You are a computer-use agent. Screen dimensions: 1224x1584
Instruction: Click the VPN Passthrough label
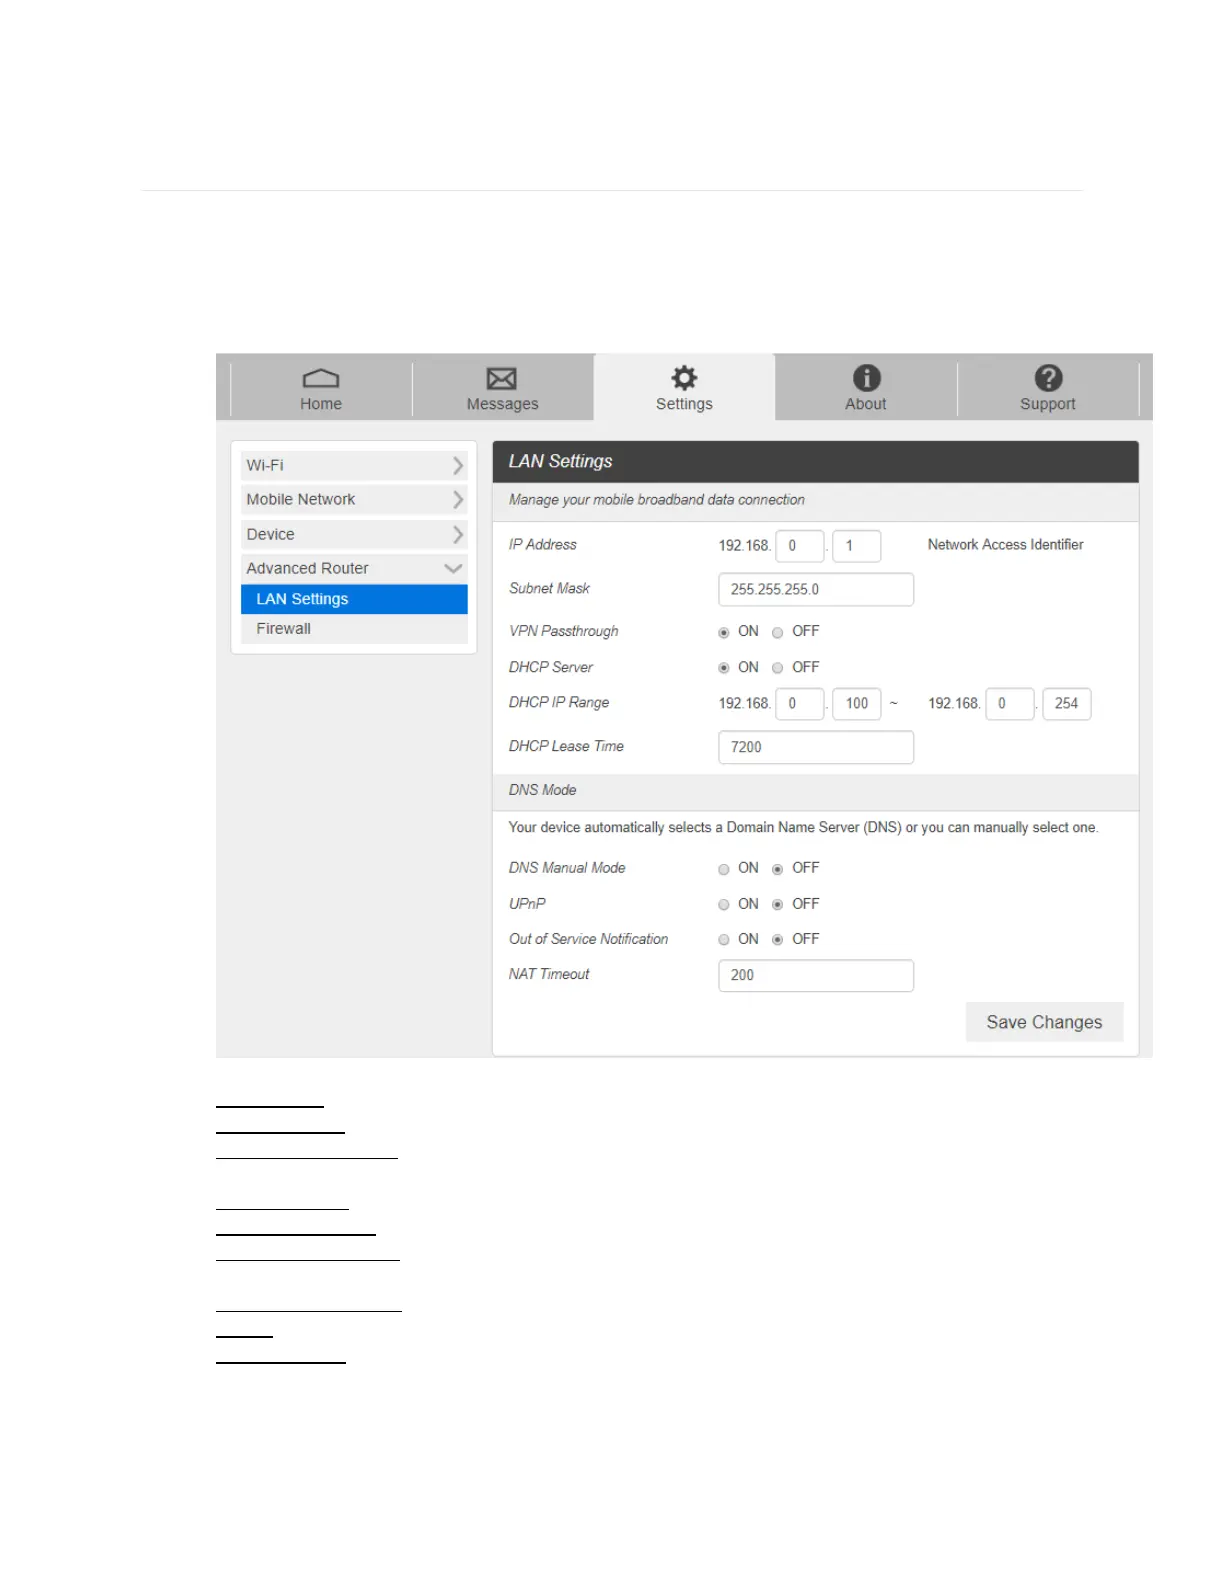[x=563, y=632]
